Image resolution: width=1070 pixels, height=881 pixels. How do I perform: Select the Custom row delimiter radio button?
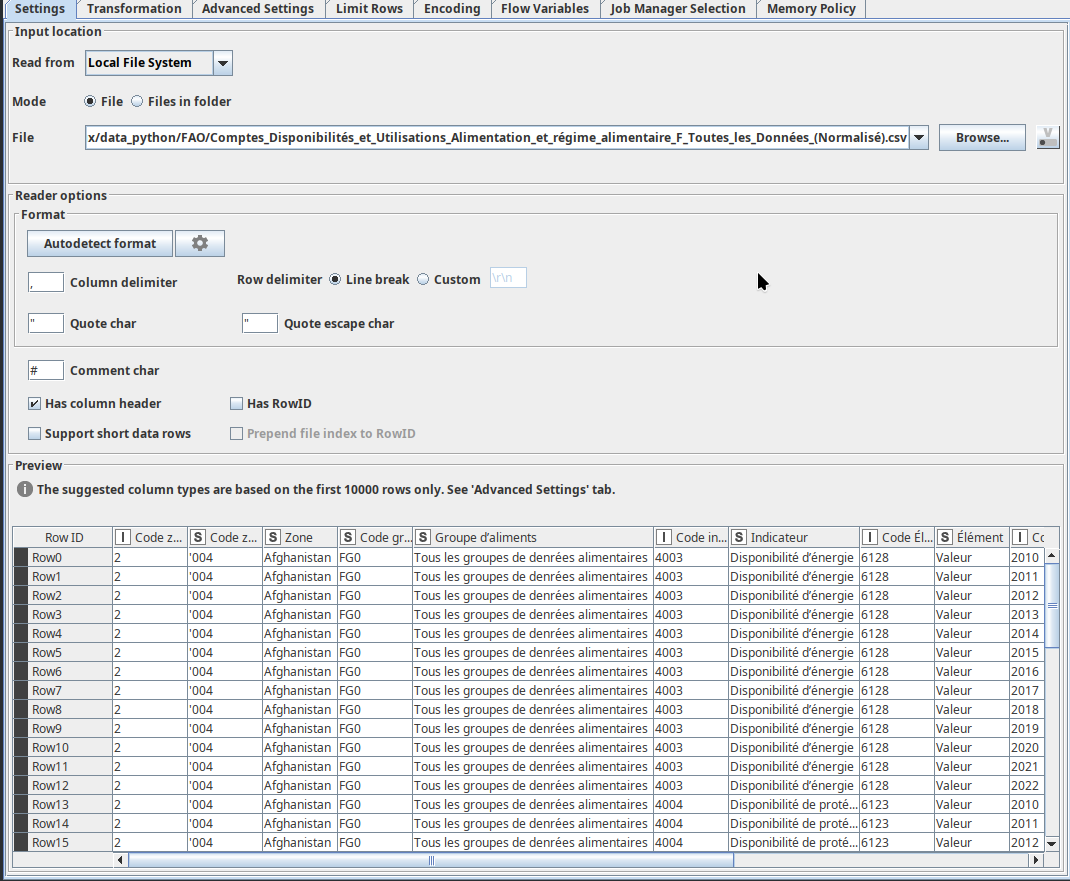coord(423,279)
